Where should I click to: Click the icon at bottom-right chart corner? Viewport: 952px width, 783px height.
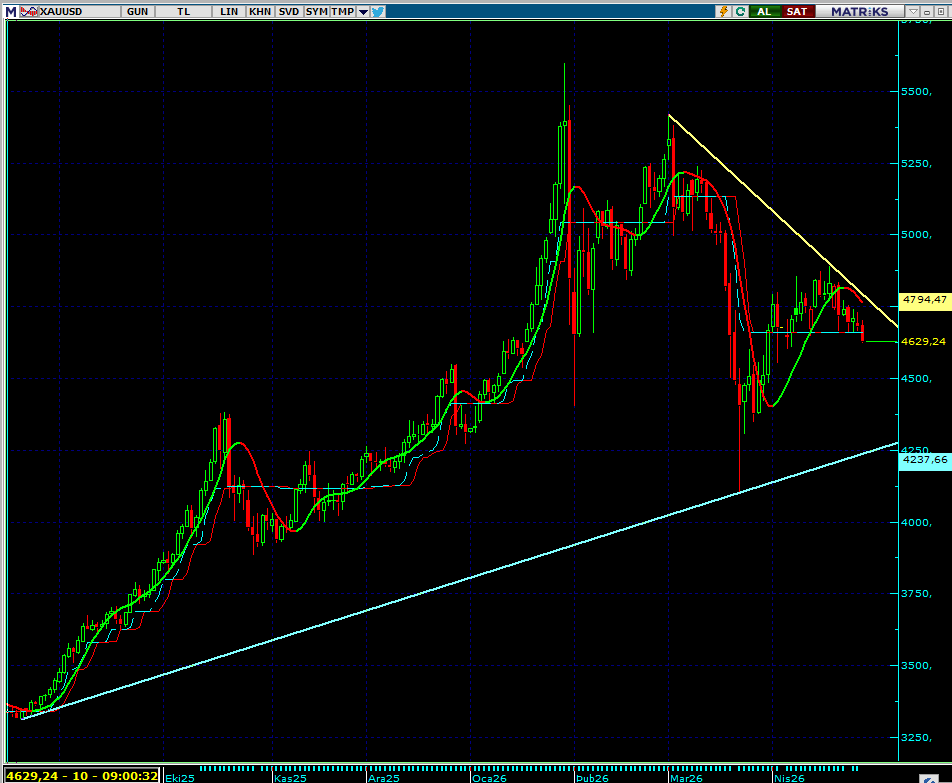point(928,779)
